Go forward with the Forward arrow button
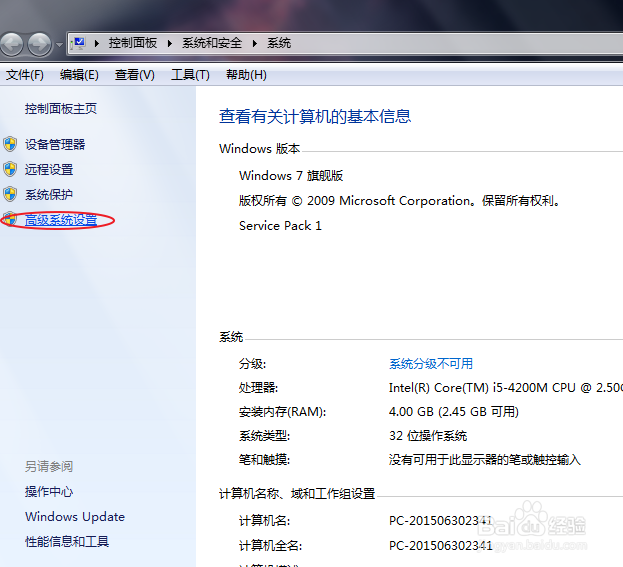Screen dimensions: 623x567 tap(39, 44)
